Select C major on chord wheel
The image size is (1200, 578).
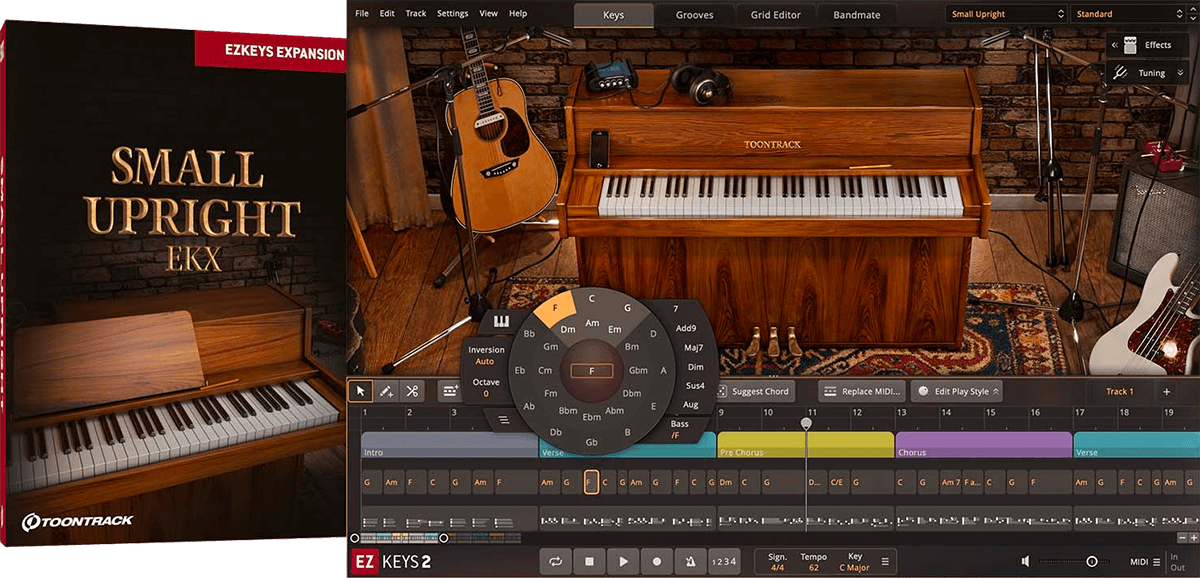pos(592,298)
